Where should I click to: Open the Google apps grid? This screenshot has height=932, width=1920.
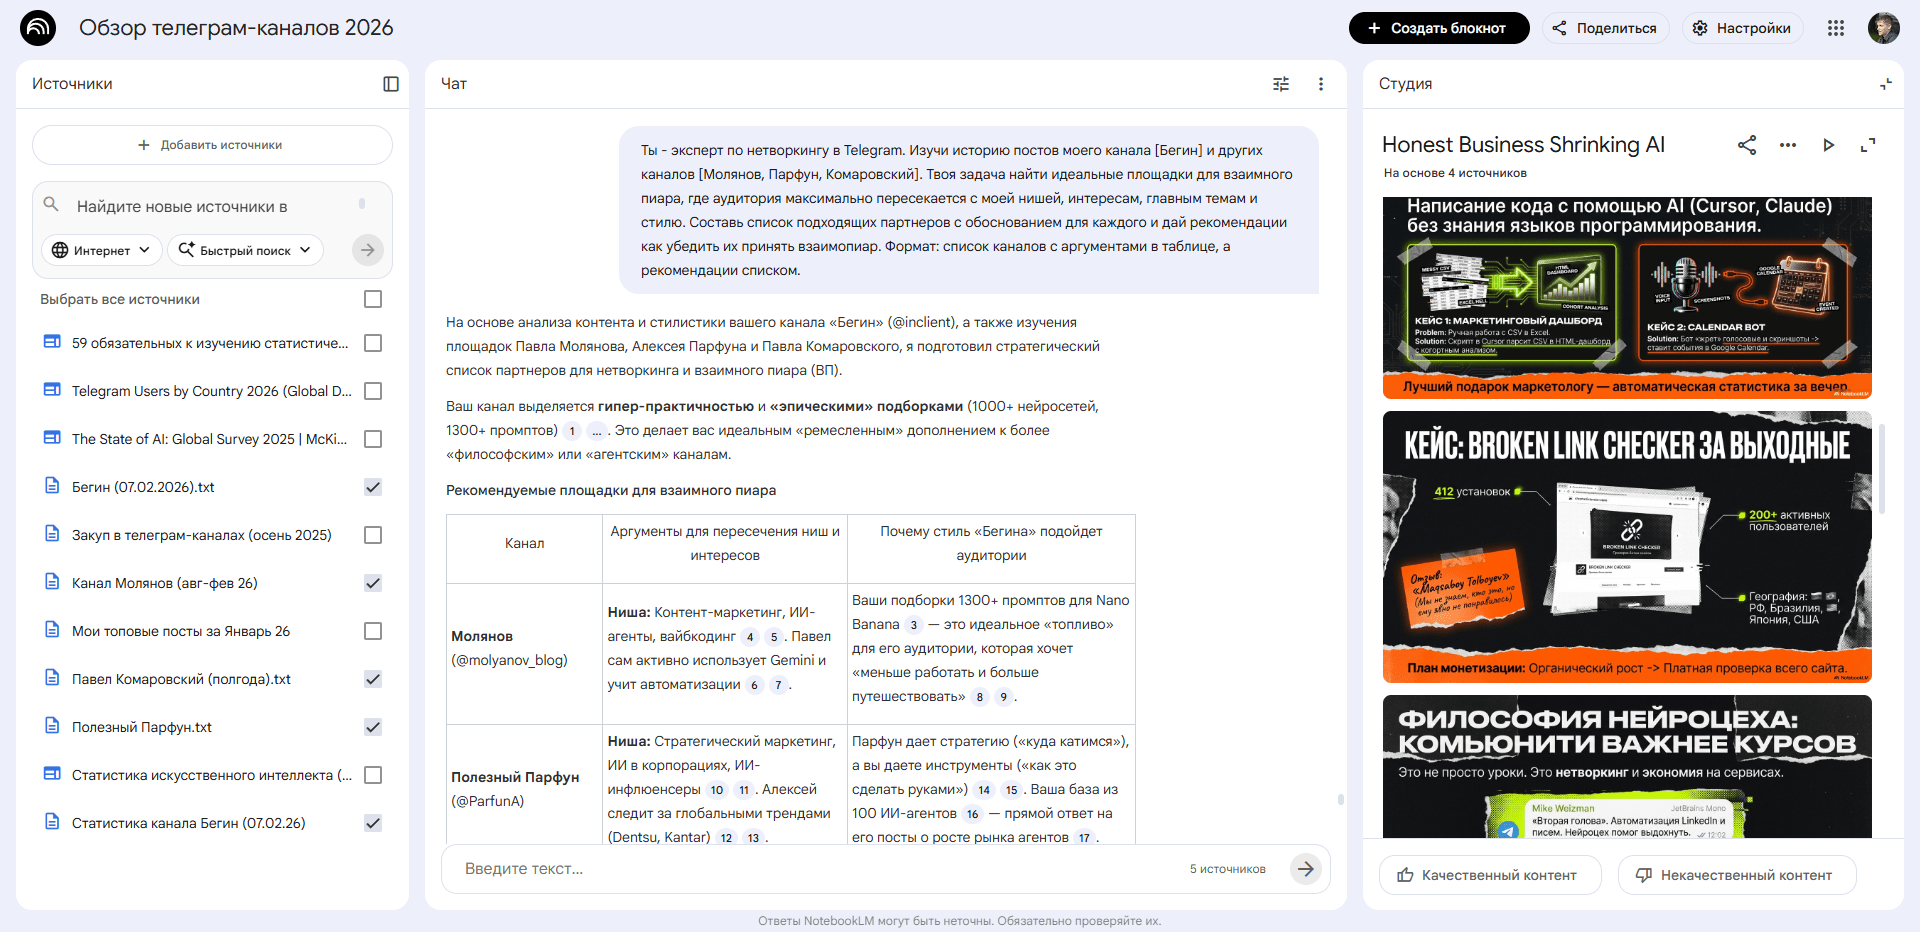1836,28
